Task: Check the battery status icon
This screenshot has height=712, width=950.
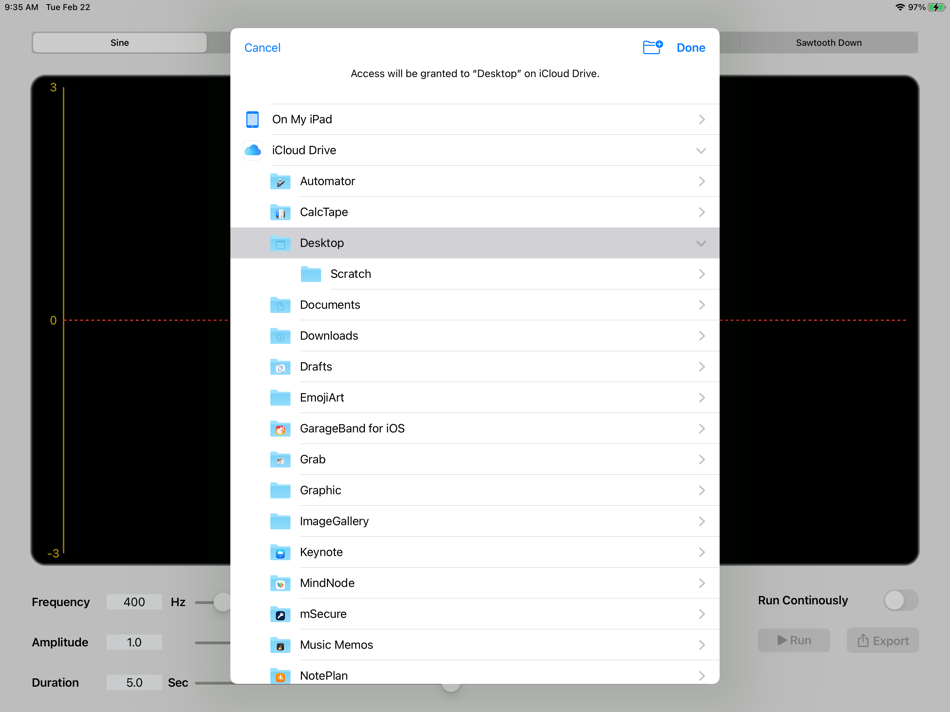Action: [936, 7]
